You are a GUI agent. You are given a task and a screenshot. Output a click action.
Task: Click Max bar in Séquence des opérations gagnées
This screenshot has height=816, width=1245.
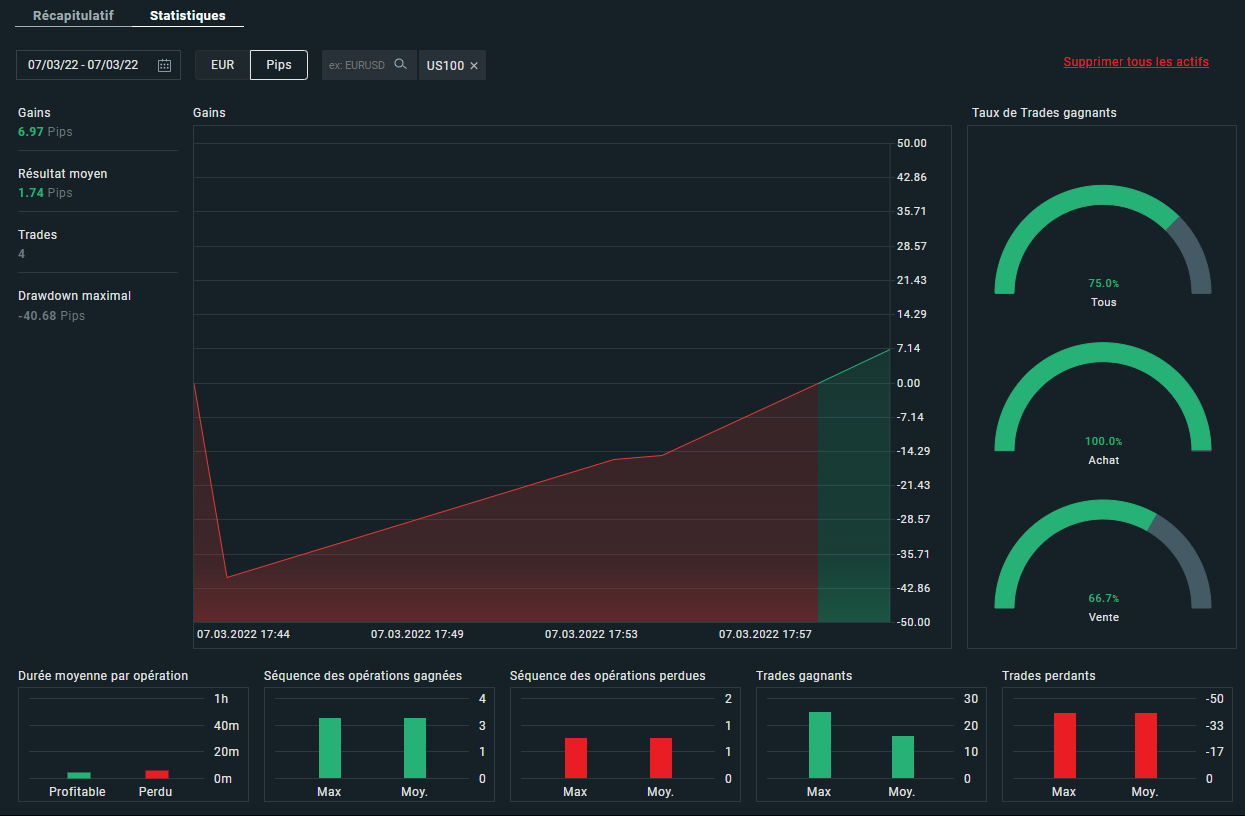pos(330,748)
